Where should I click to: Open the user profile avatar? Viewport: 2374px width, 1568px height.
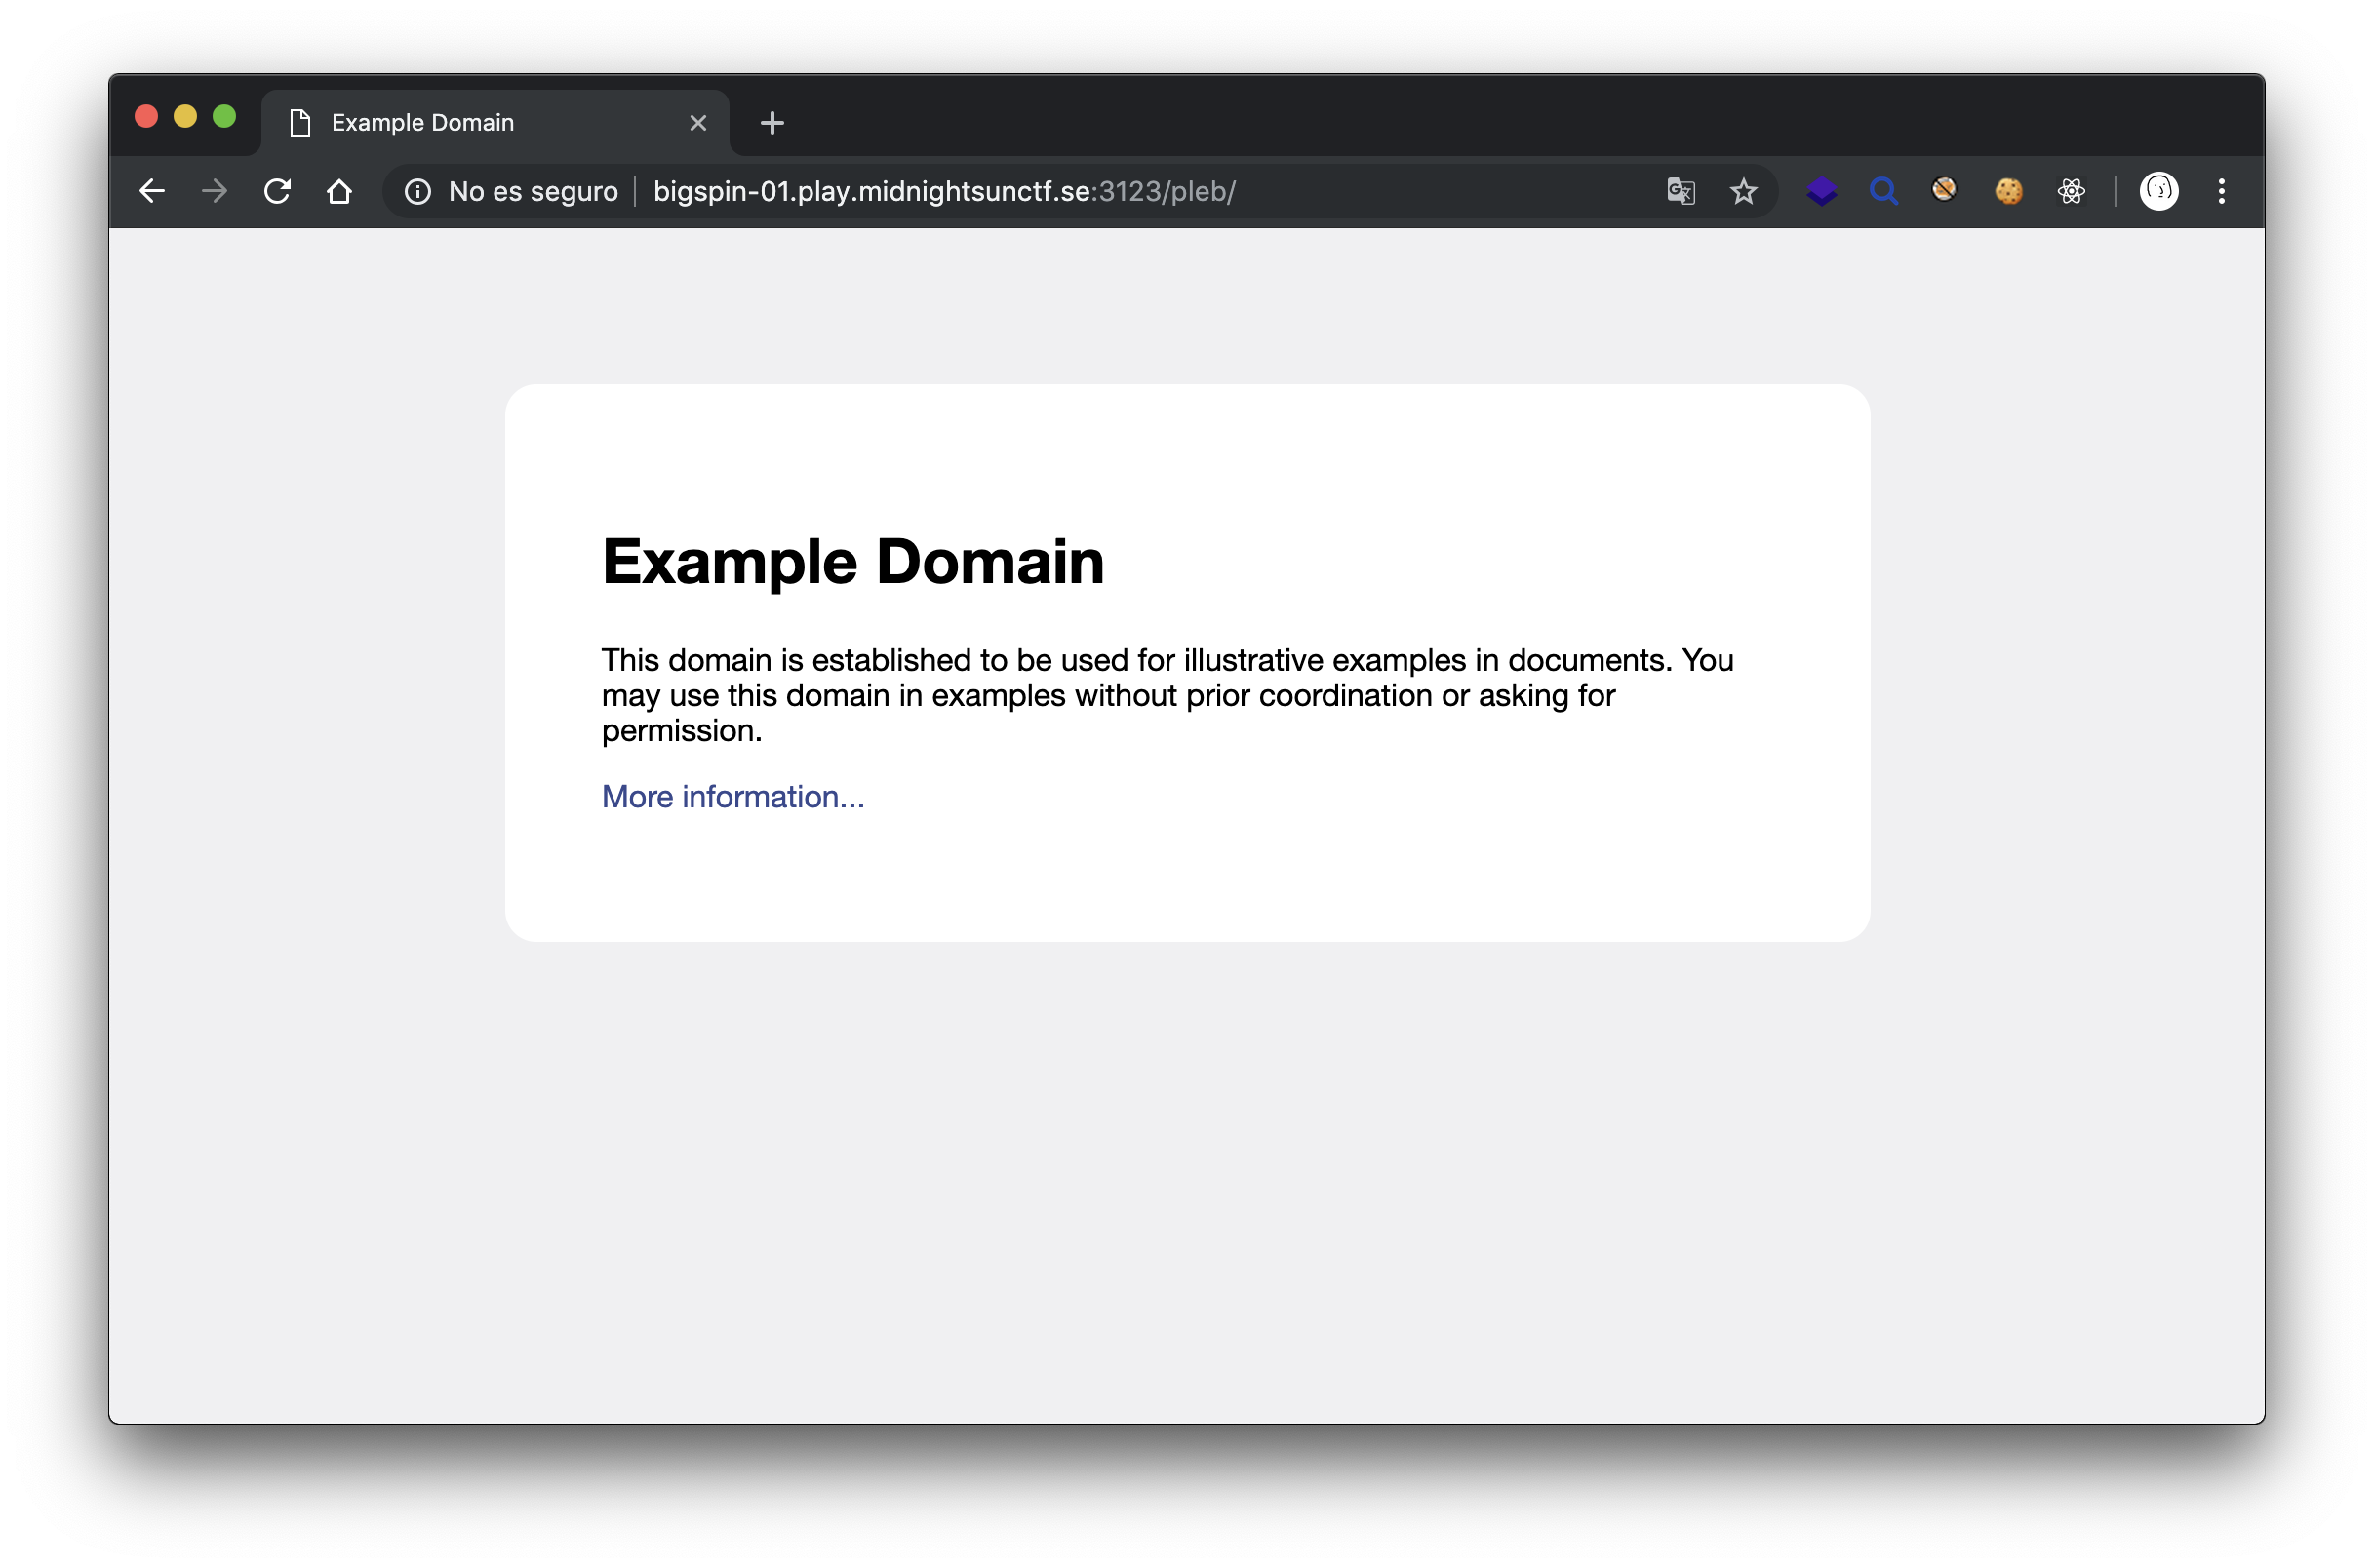click(x=2158, y=191)
